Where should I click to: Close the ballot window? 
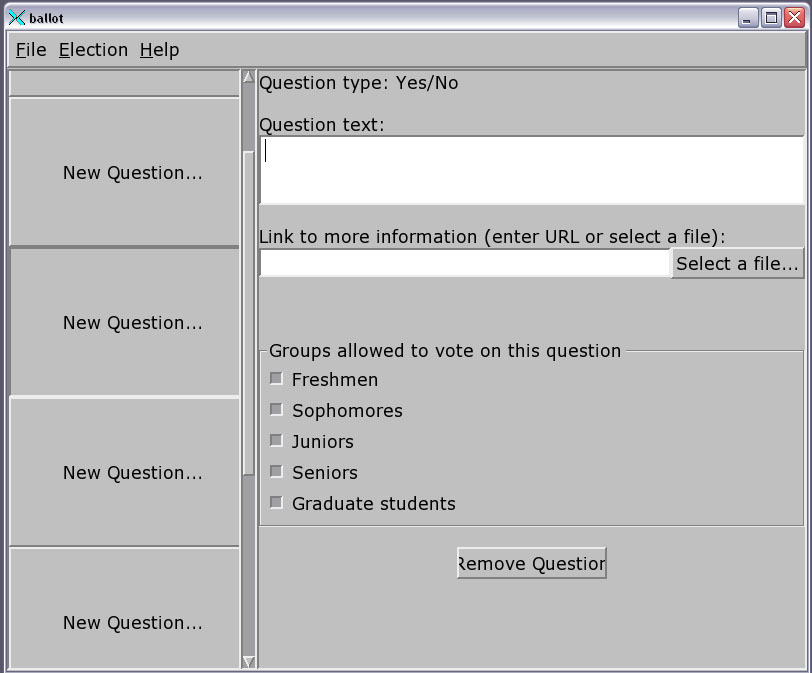pos(794,18)
